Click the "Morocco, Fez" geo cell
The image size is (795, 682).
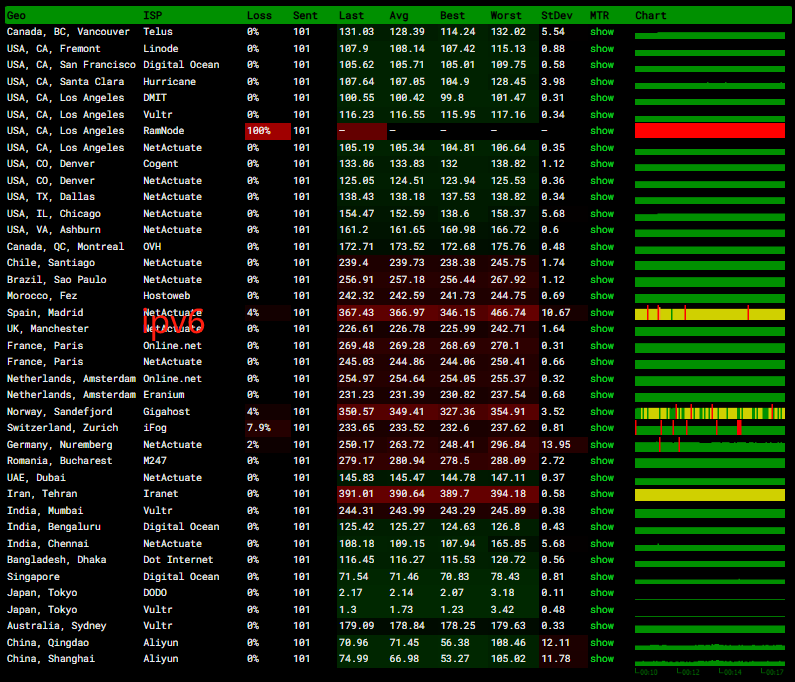(x=42, y=296)
